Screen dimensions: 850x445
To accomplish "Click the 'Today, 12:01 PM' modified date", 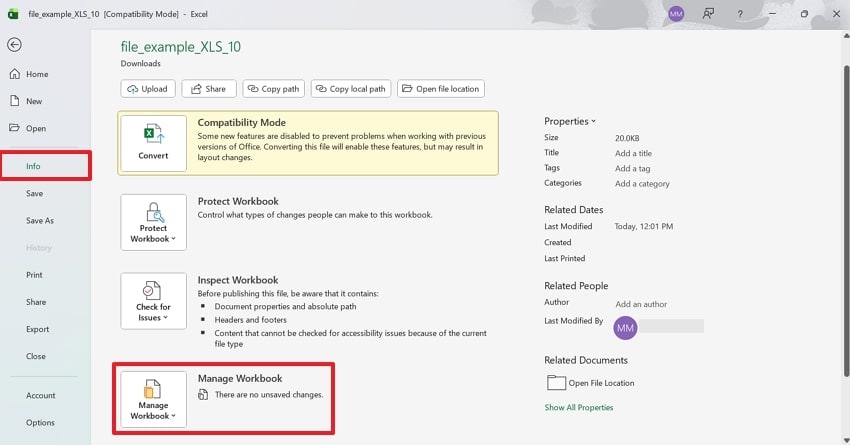I will (x=643, y=227).
